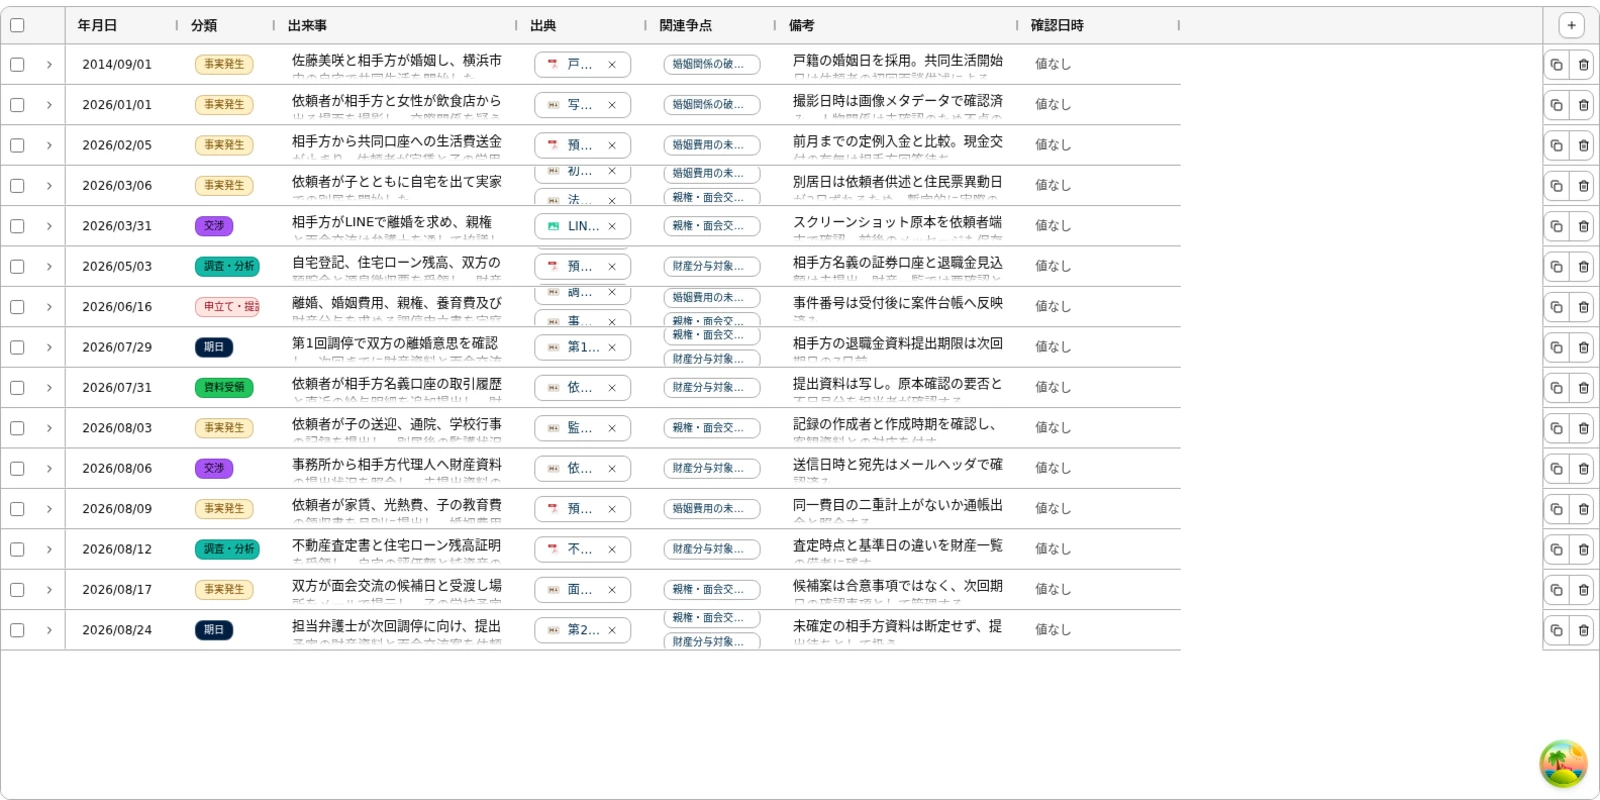Delete the 2026/01/01 row with the trash icon
This screenshot has width=1600, height=800.
coord(1583,105)
